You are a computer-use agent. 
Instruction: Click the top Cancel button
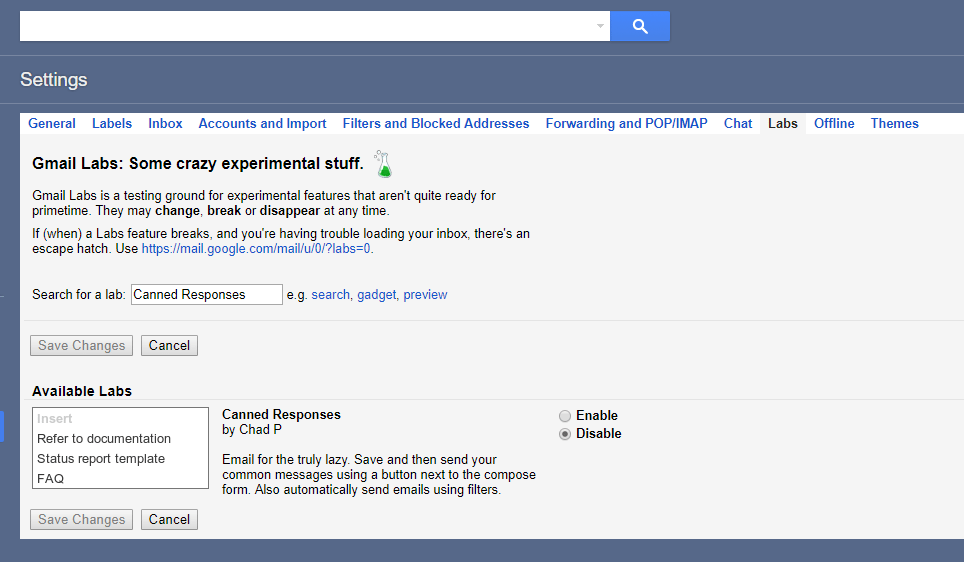tap(169, 346)
